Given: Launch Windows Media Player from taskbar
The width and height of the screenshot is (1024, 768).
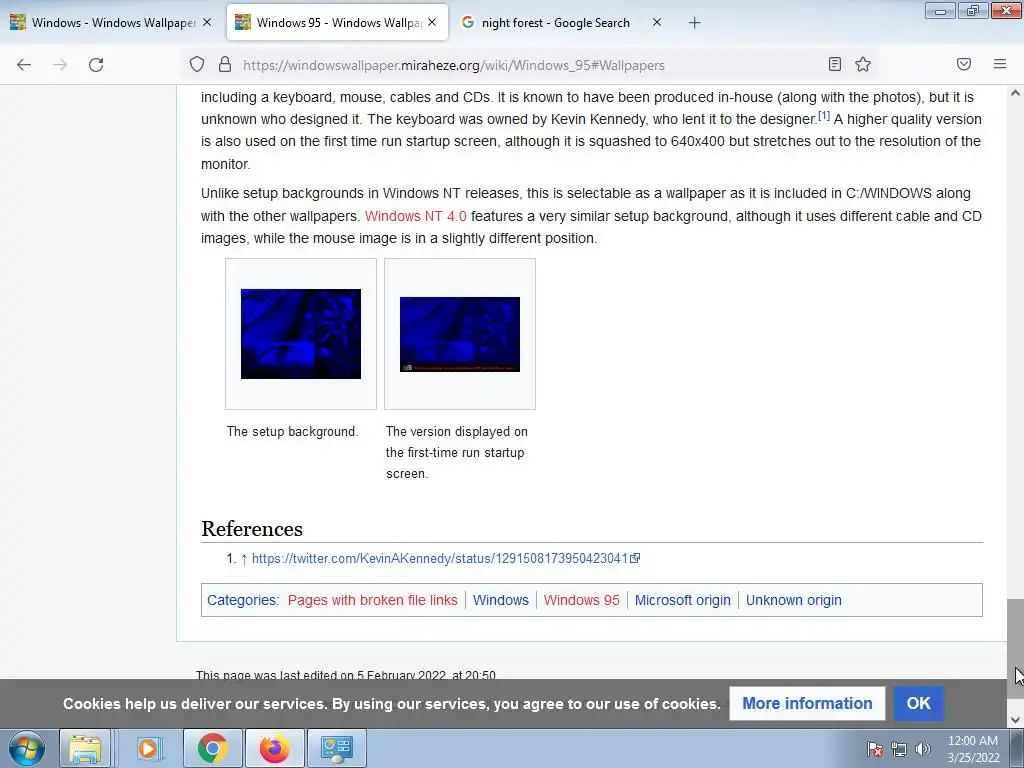Looking at the screenshot, I should coord(148,748).
